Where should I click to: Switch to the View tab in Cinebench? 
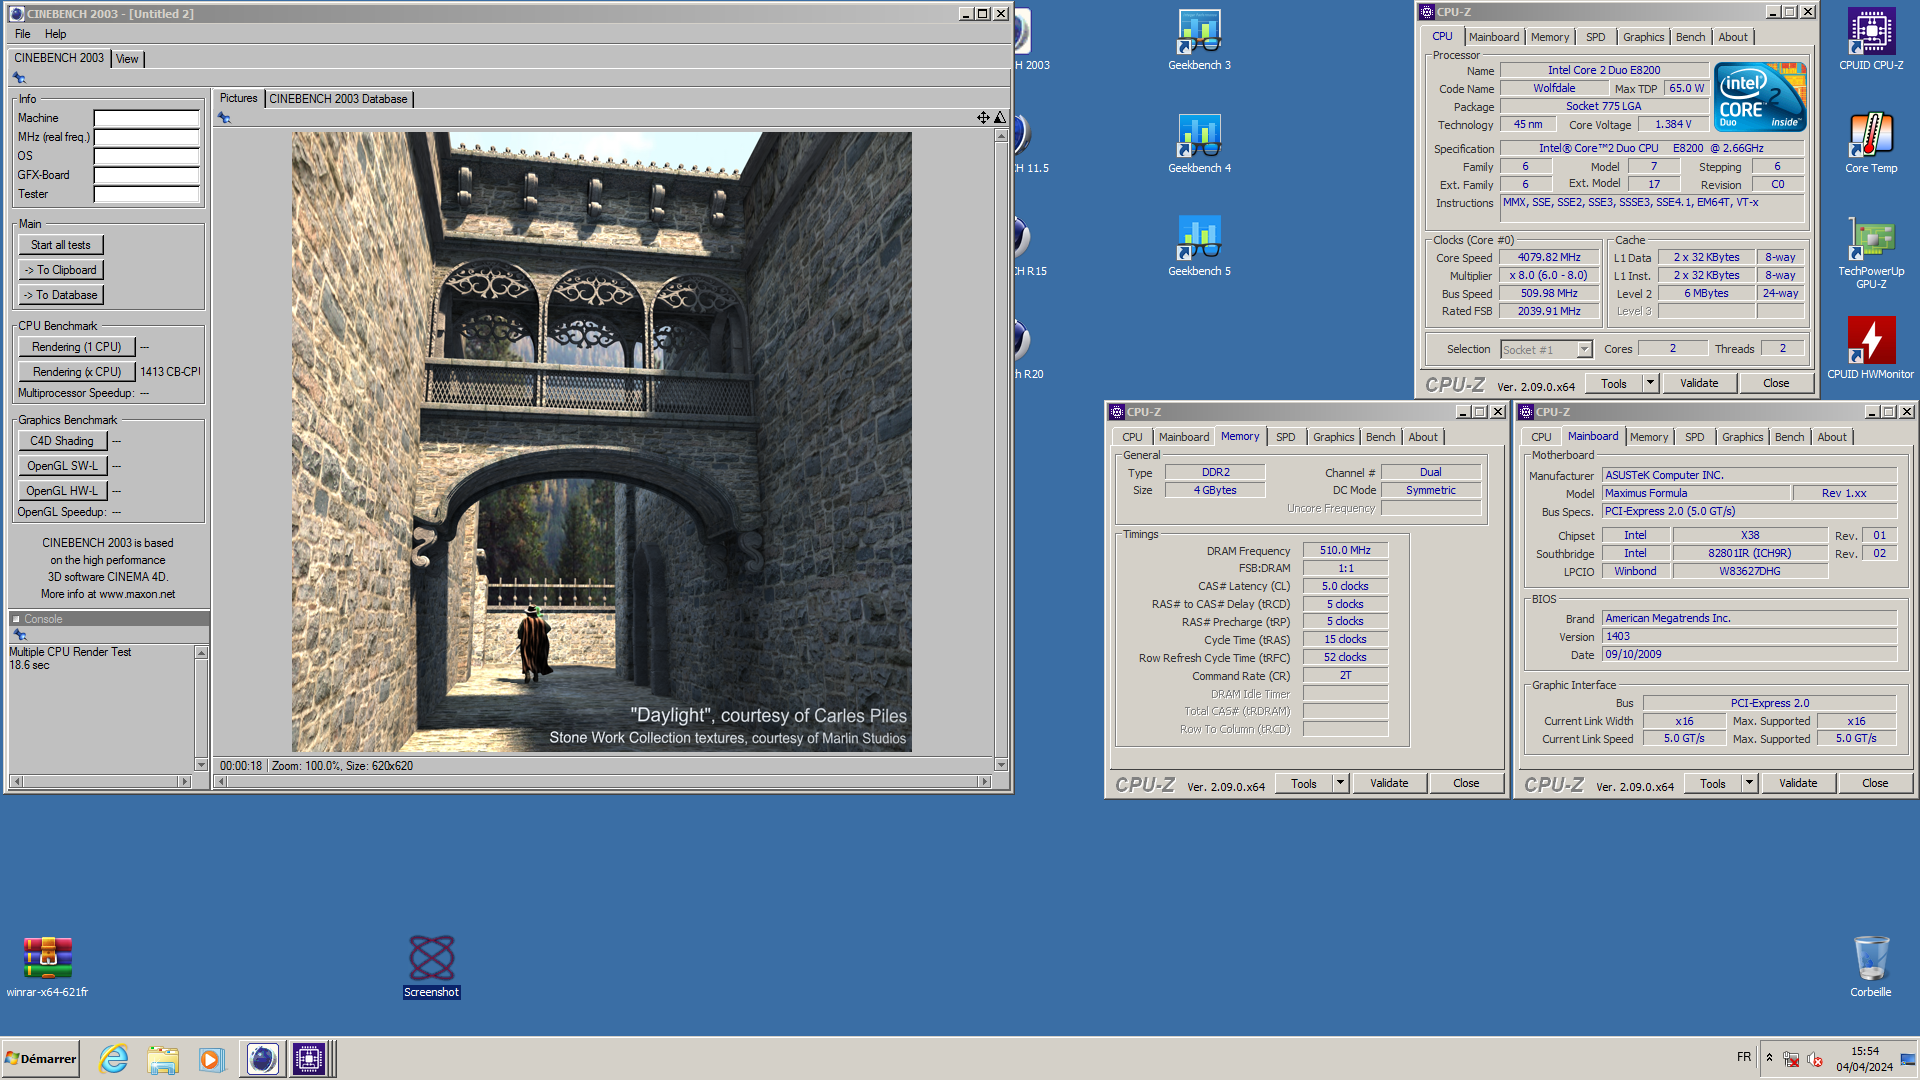coord(127,59)
